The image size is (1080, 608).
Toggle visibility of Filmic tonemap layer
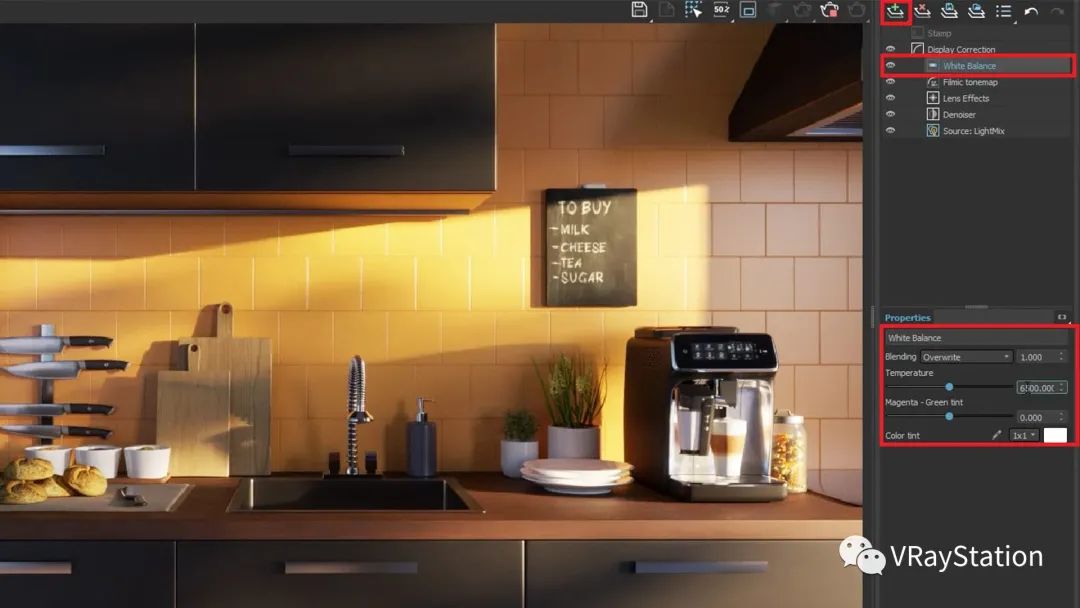[x=890, y=82]
